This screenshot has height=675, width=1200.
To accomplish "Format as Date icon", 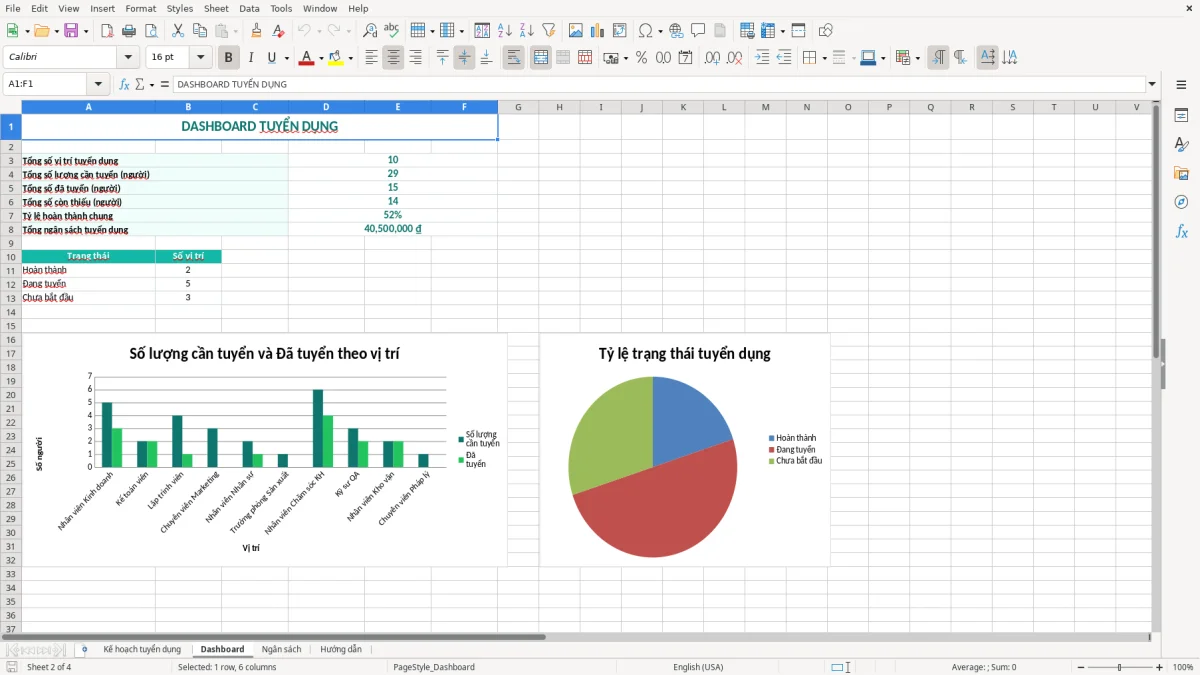I will (685, 58).
